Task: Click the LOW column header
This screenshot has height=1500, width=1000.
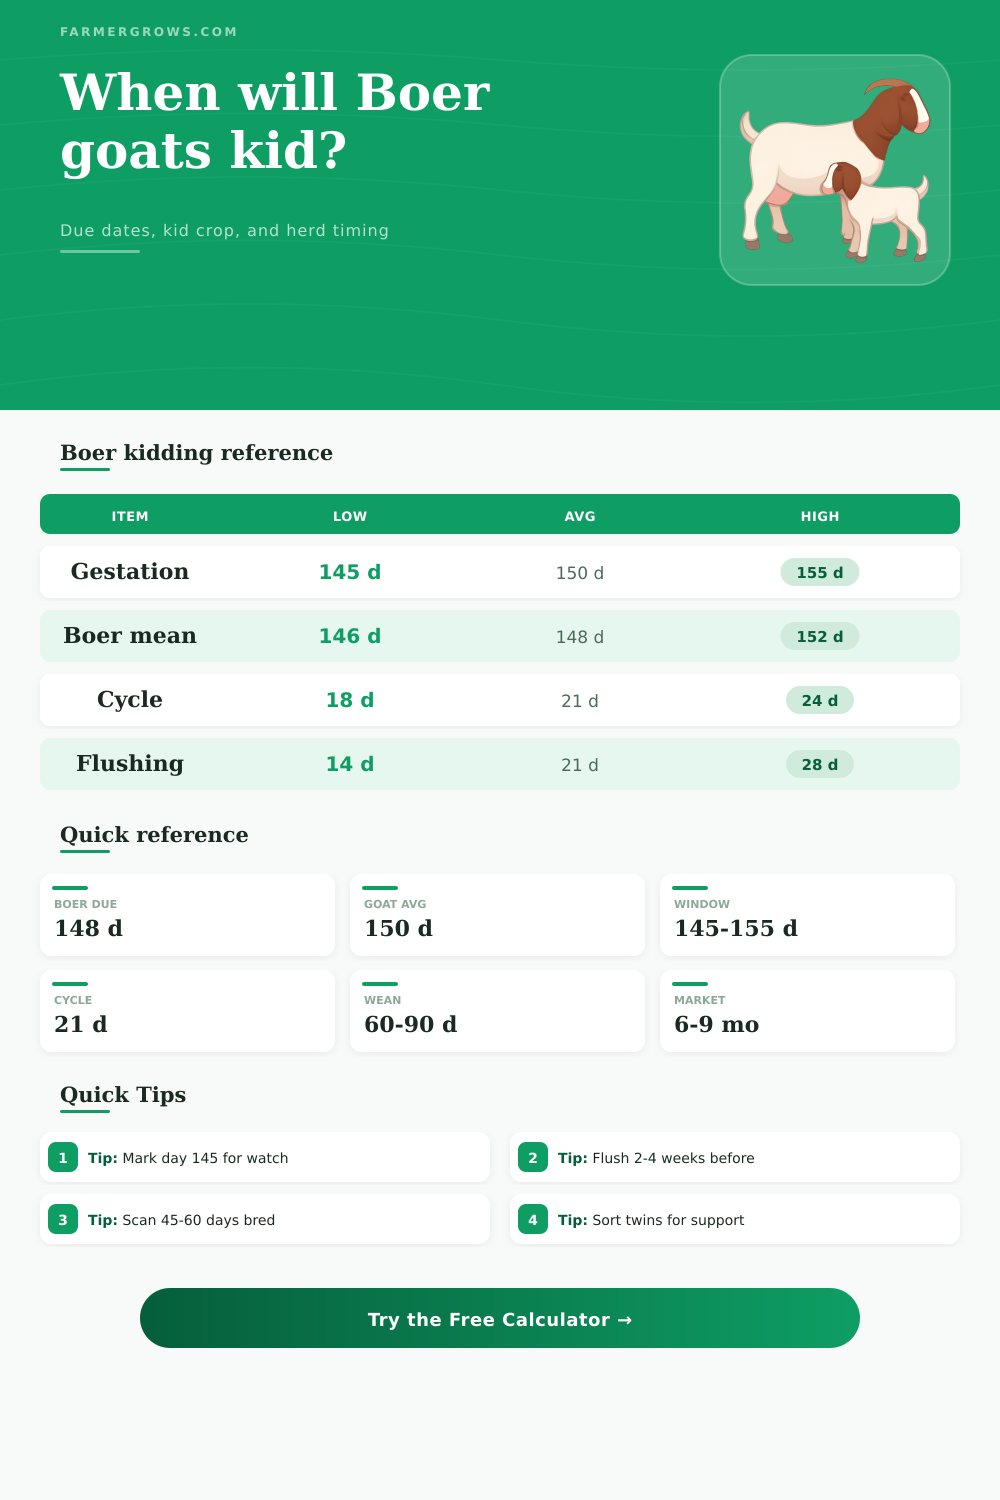Action: (350, 516)
